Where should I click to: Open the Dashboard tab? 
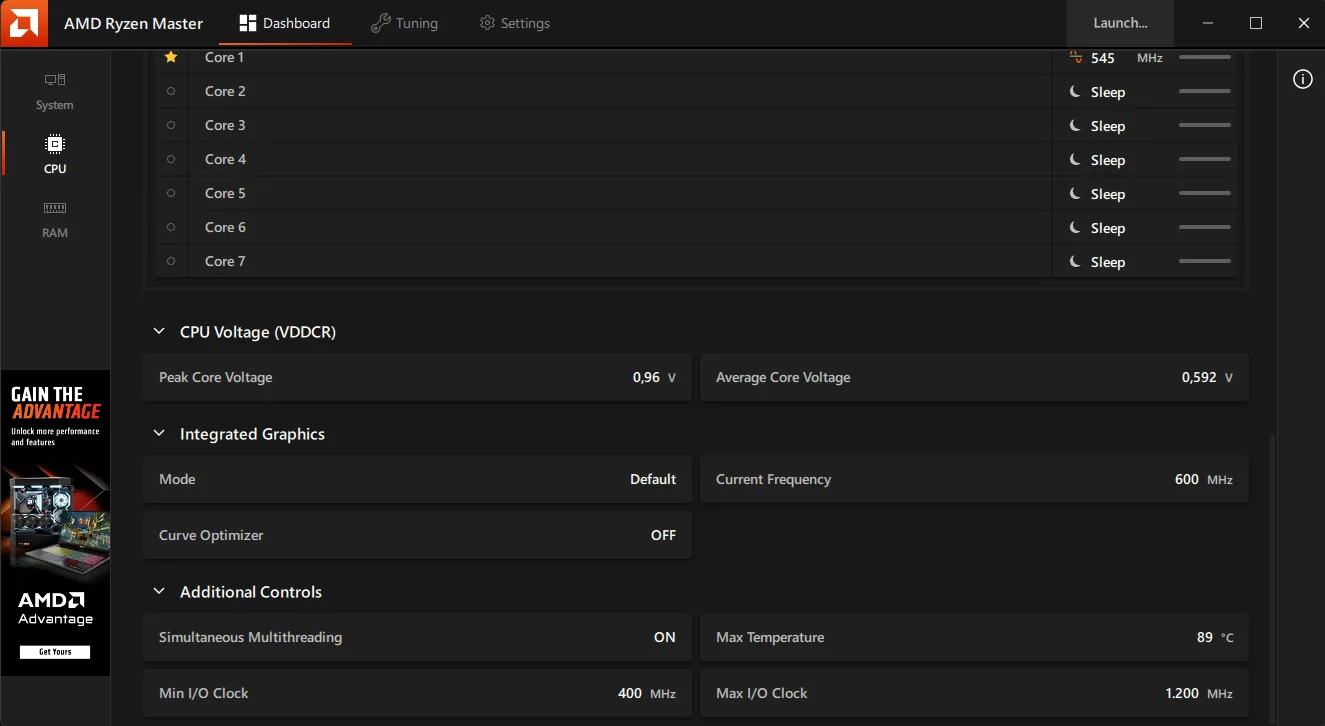285,23
